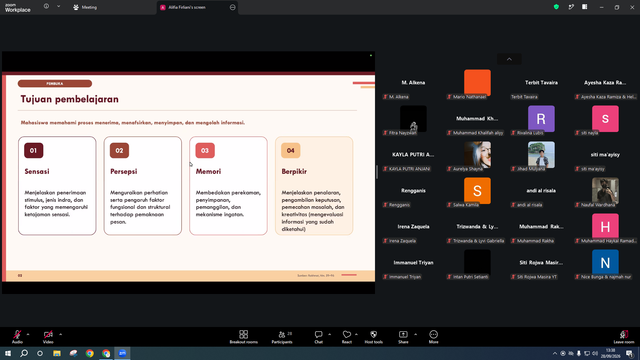The height and width of the screenshot is (360, 640).
Task: Click the Irena Zaquela participant name
Action: coord(413,227)
